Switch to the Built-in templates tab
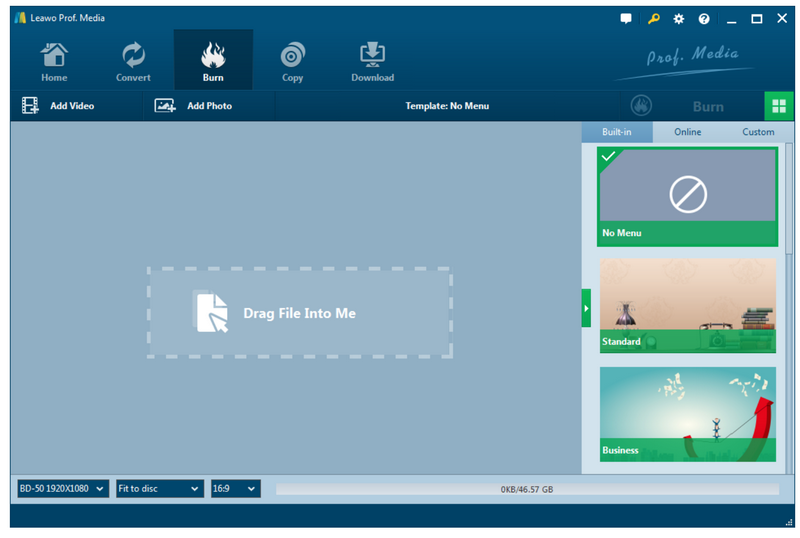 point(617,132)
